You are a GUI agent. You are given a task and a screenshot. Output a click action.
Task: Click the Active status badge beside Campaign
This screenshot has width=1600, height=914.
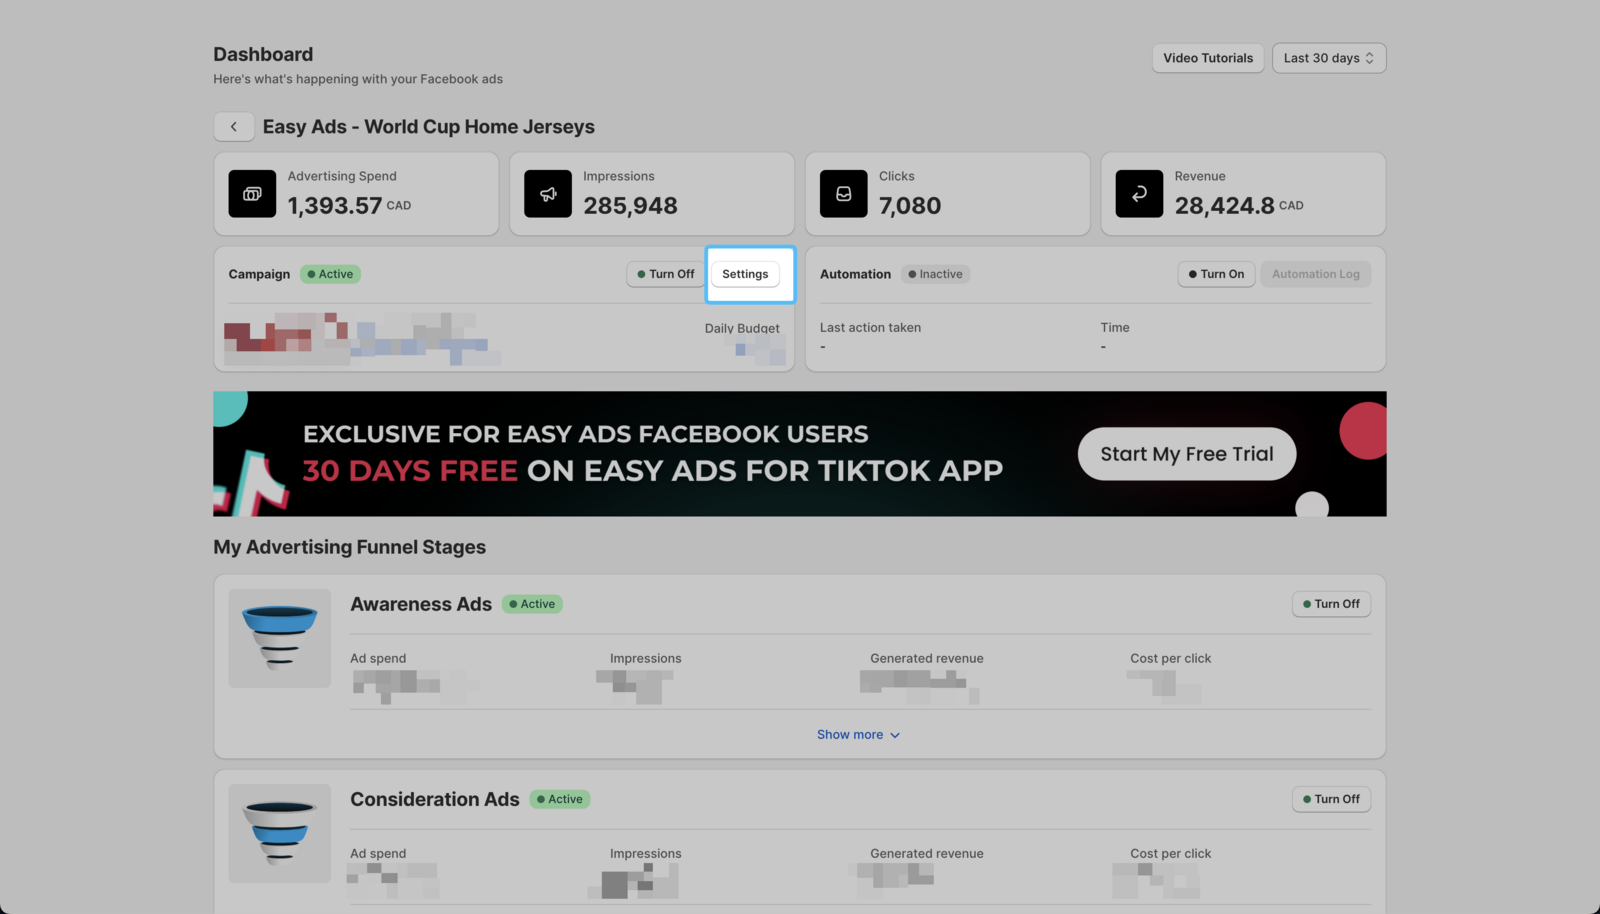(x=330, y=274)
